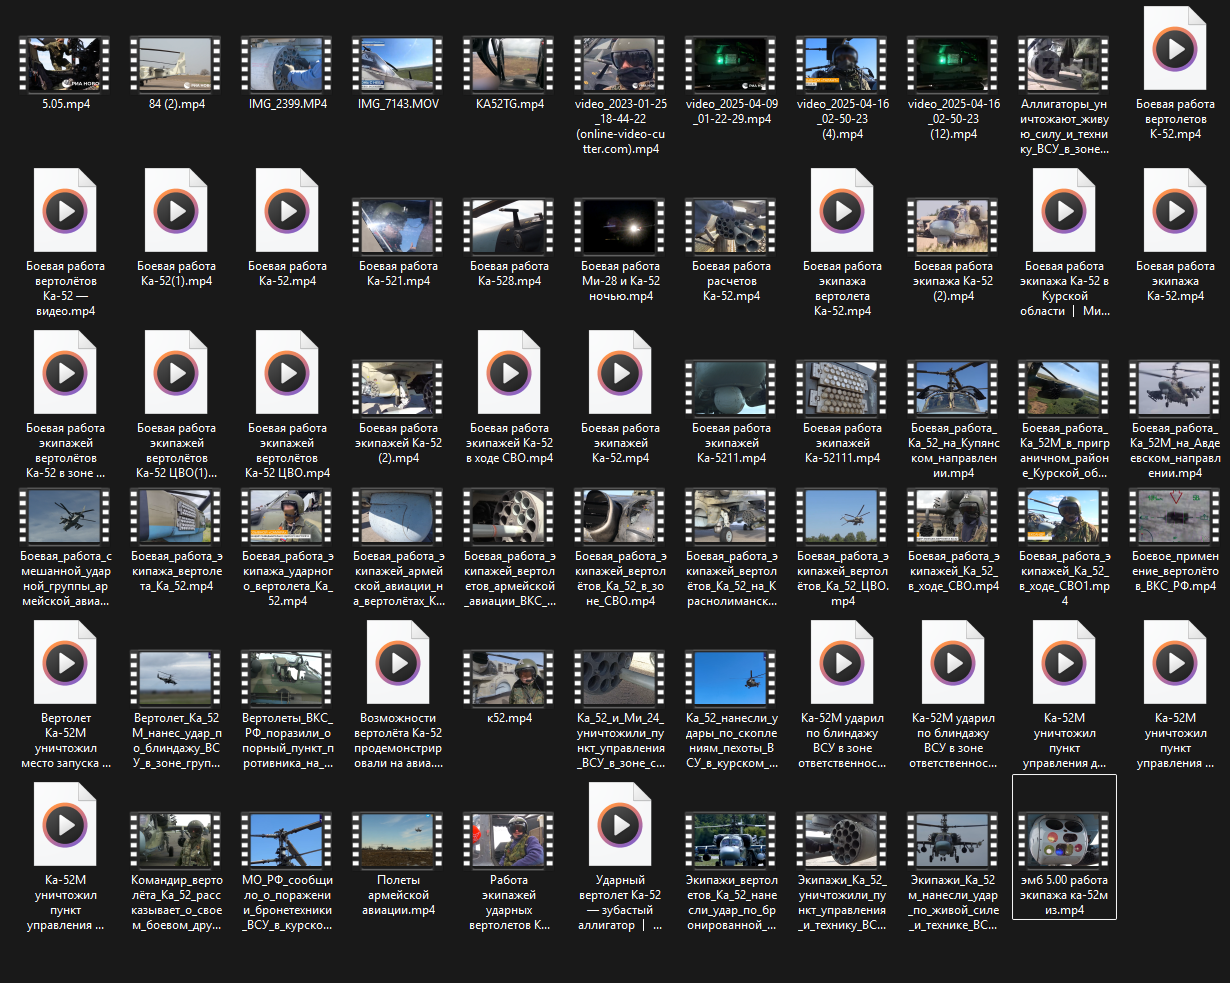Click icon of Боевая работа экипажей вертолётов Ка-52 в зоне

point(65,373)
